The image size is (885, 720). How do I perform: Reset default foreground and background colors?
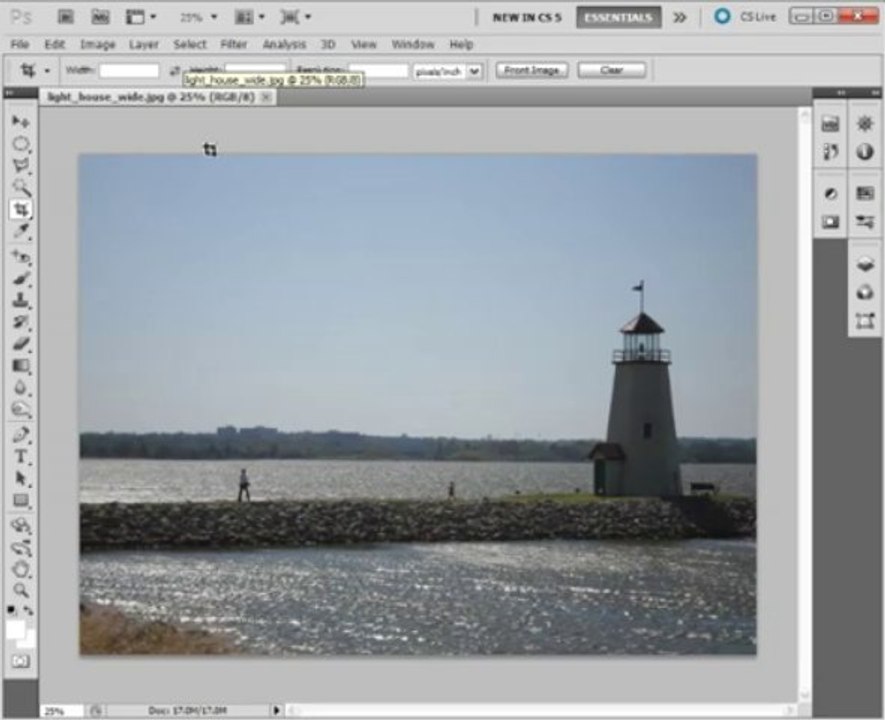click(x=11, y=610)
